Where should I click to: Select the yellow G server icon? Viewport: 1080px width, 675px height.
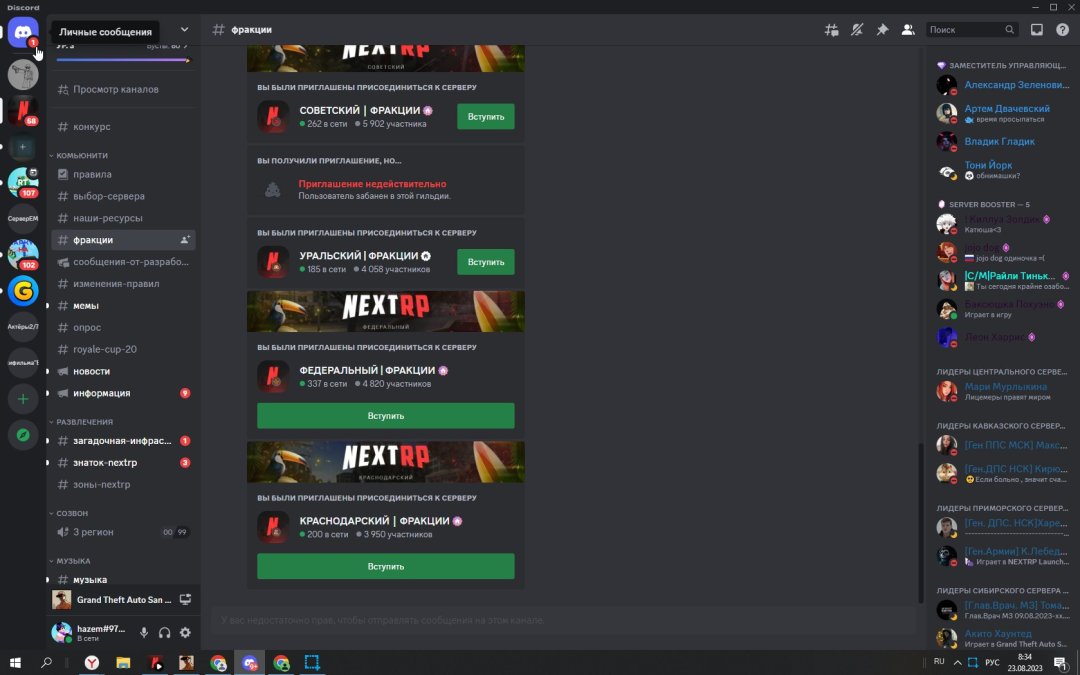[x=23, y=291]
